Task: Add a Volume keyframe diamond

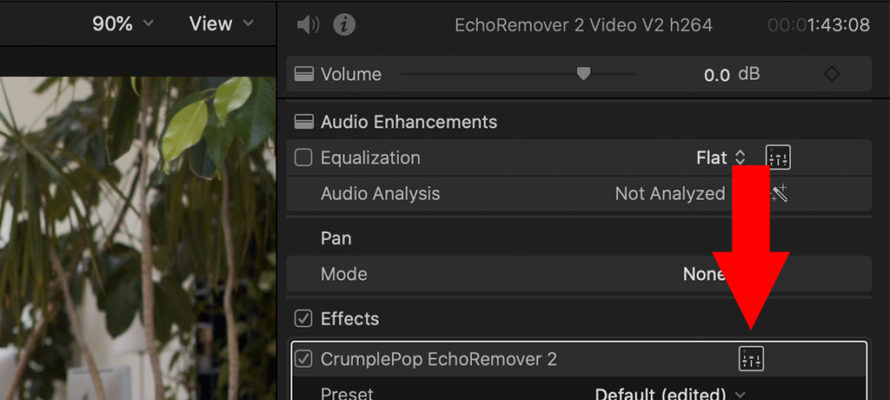Action: coord(832,74)
